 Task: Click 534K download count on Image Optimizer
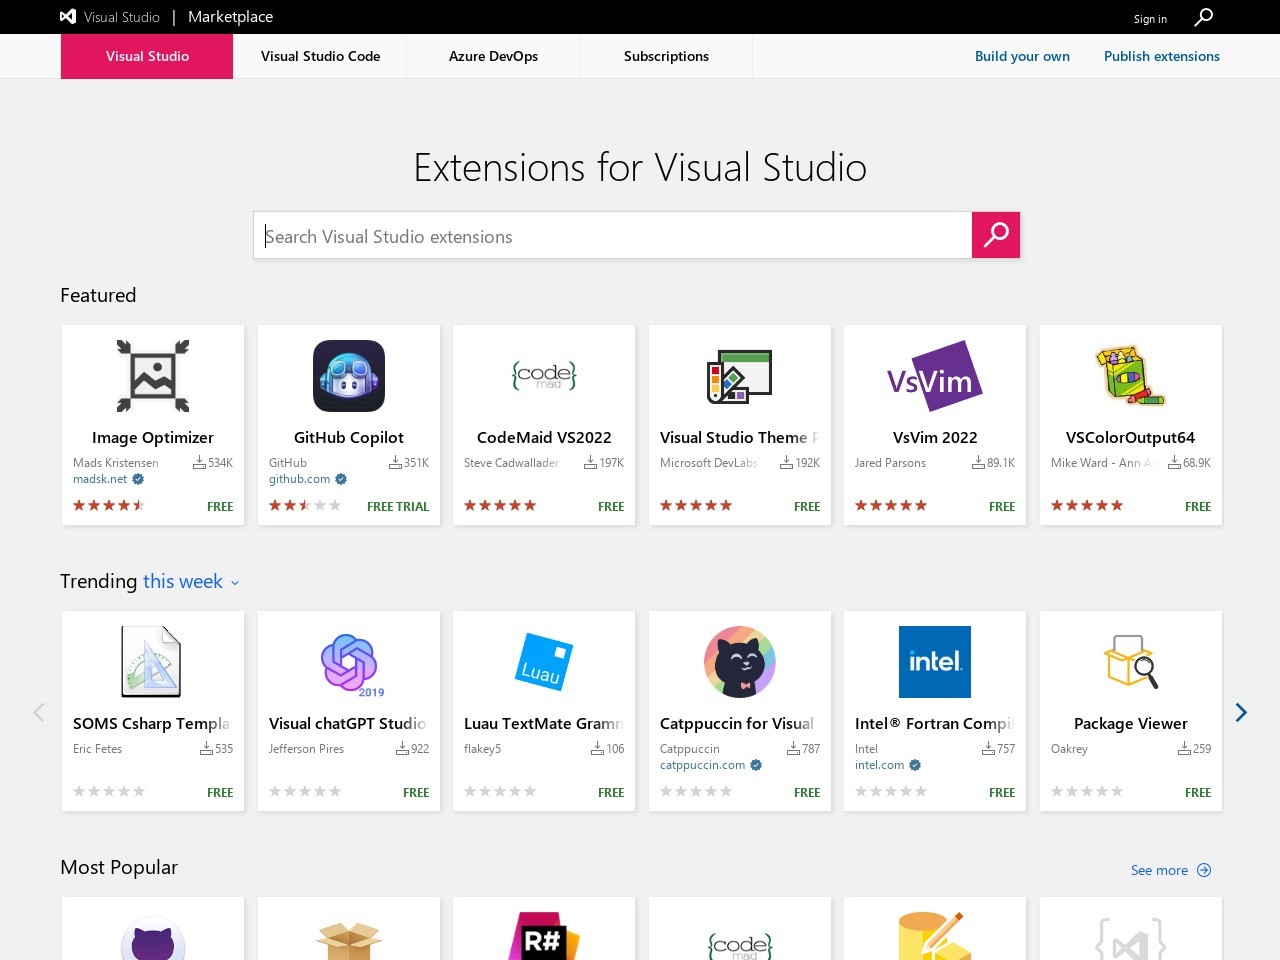pyautogui.click(x=213, y=463)
